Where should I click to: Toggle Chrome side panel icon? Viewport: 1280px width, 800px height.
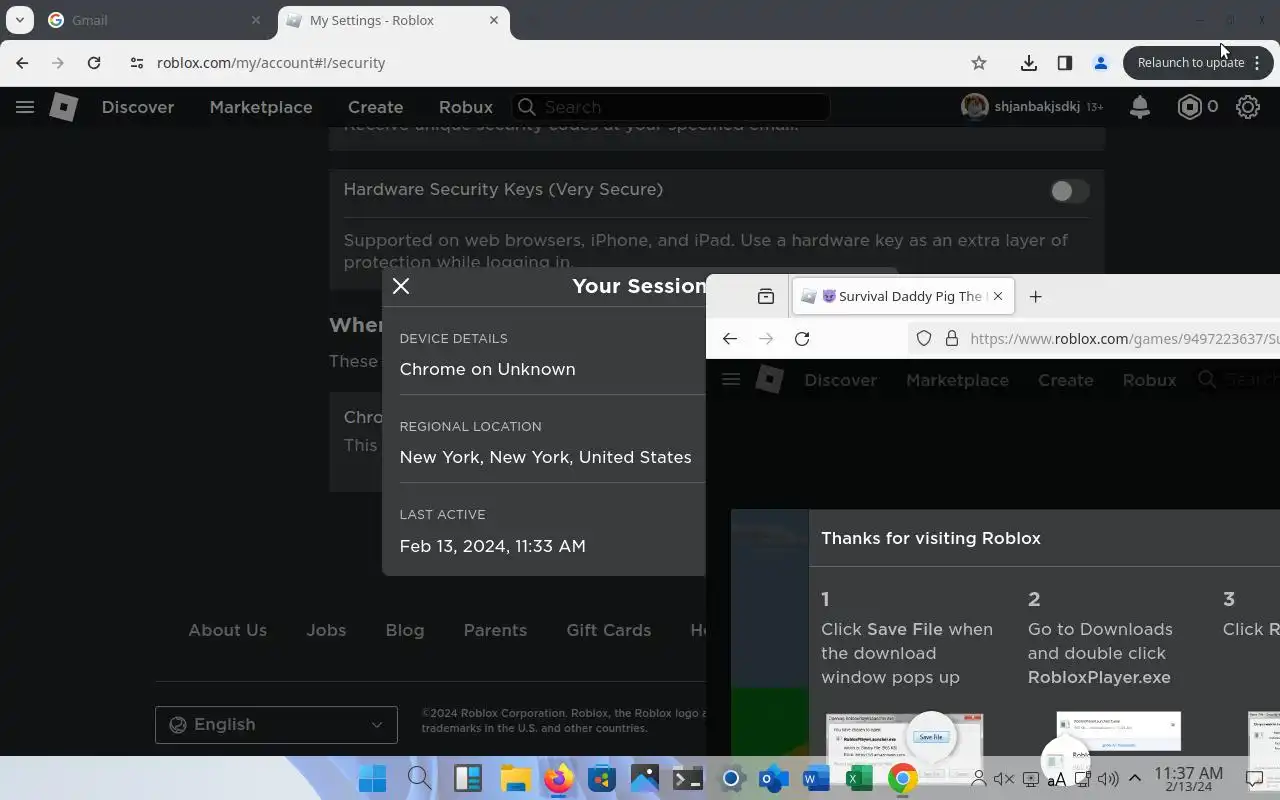click(1064, 63)
